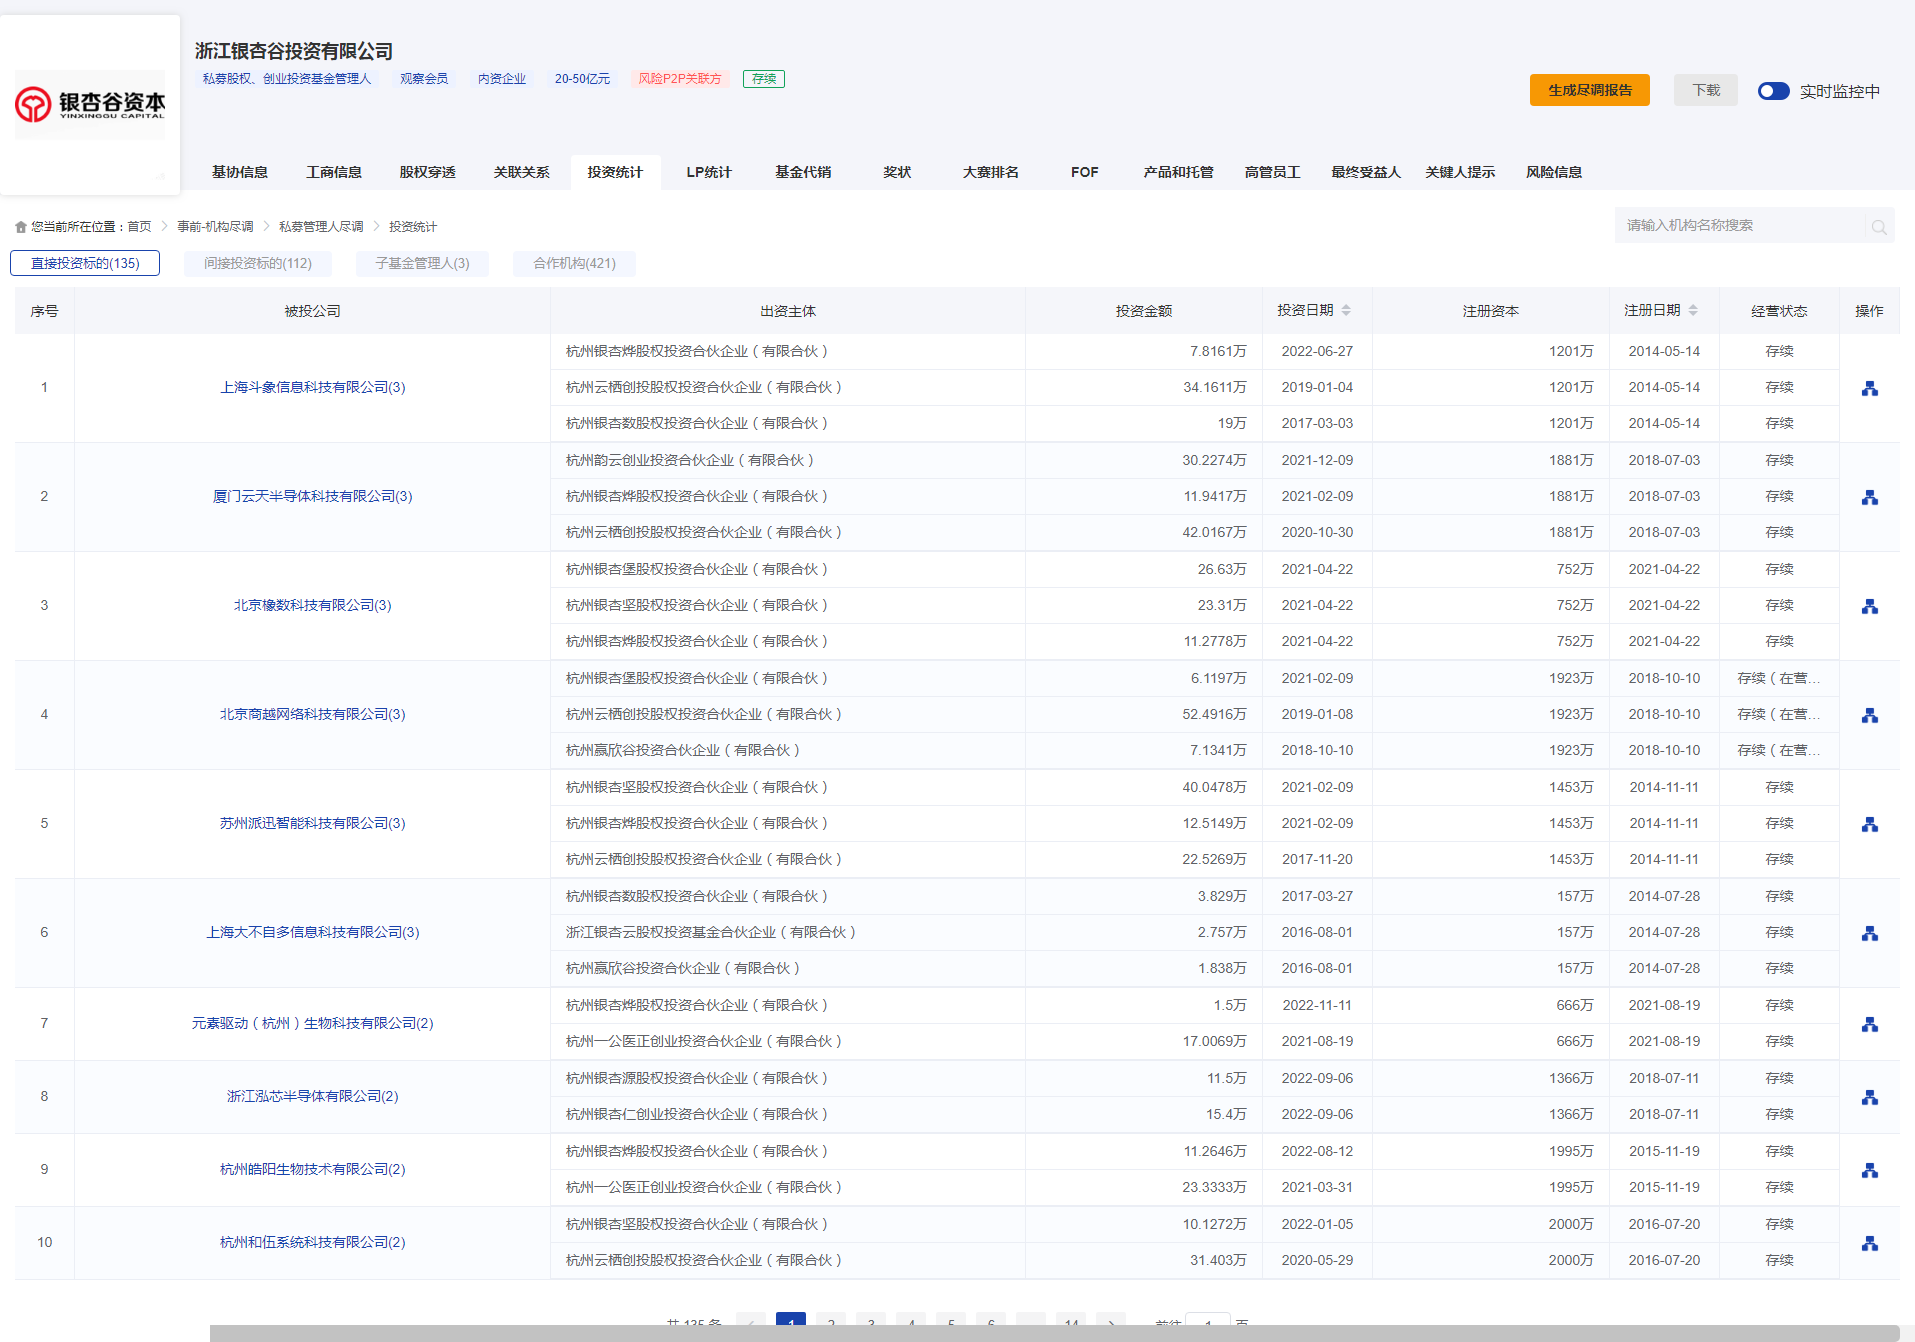
Task: Sort table by 注册日期 column
Action: pyautogui.click(x=1693, y=311)
